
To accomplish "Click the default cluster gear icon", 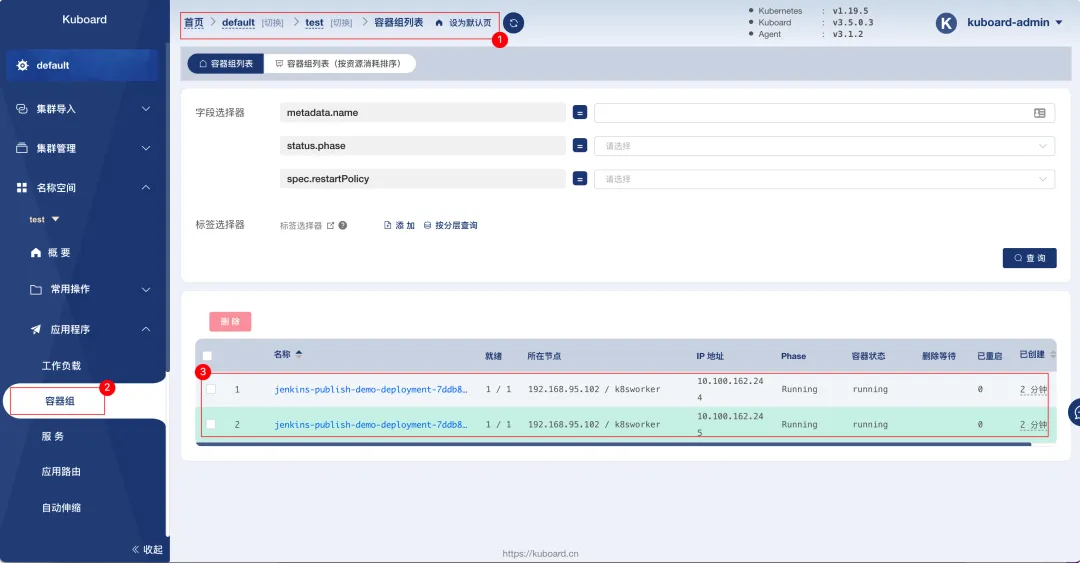I will click(x=22, y=65).
